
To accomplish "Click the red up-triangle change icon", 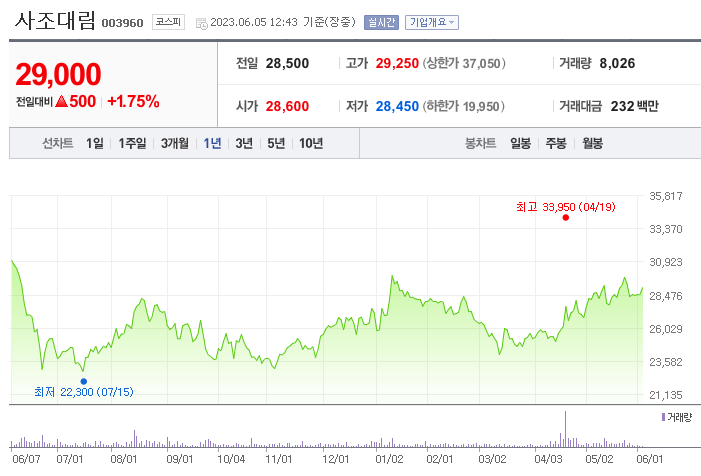I will coord(61,101).
